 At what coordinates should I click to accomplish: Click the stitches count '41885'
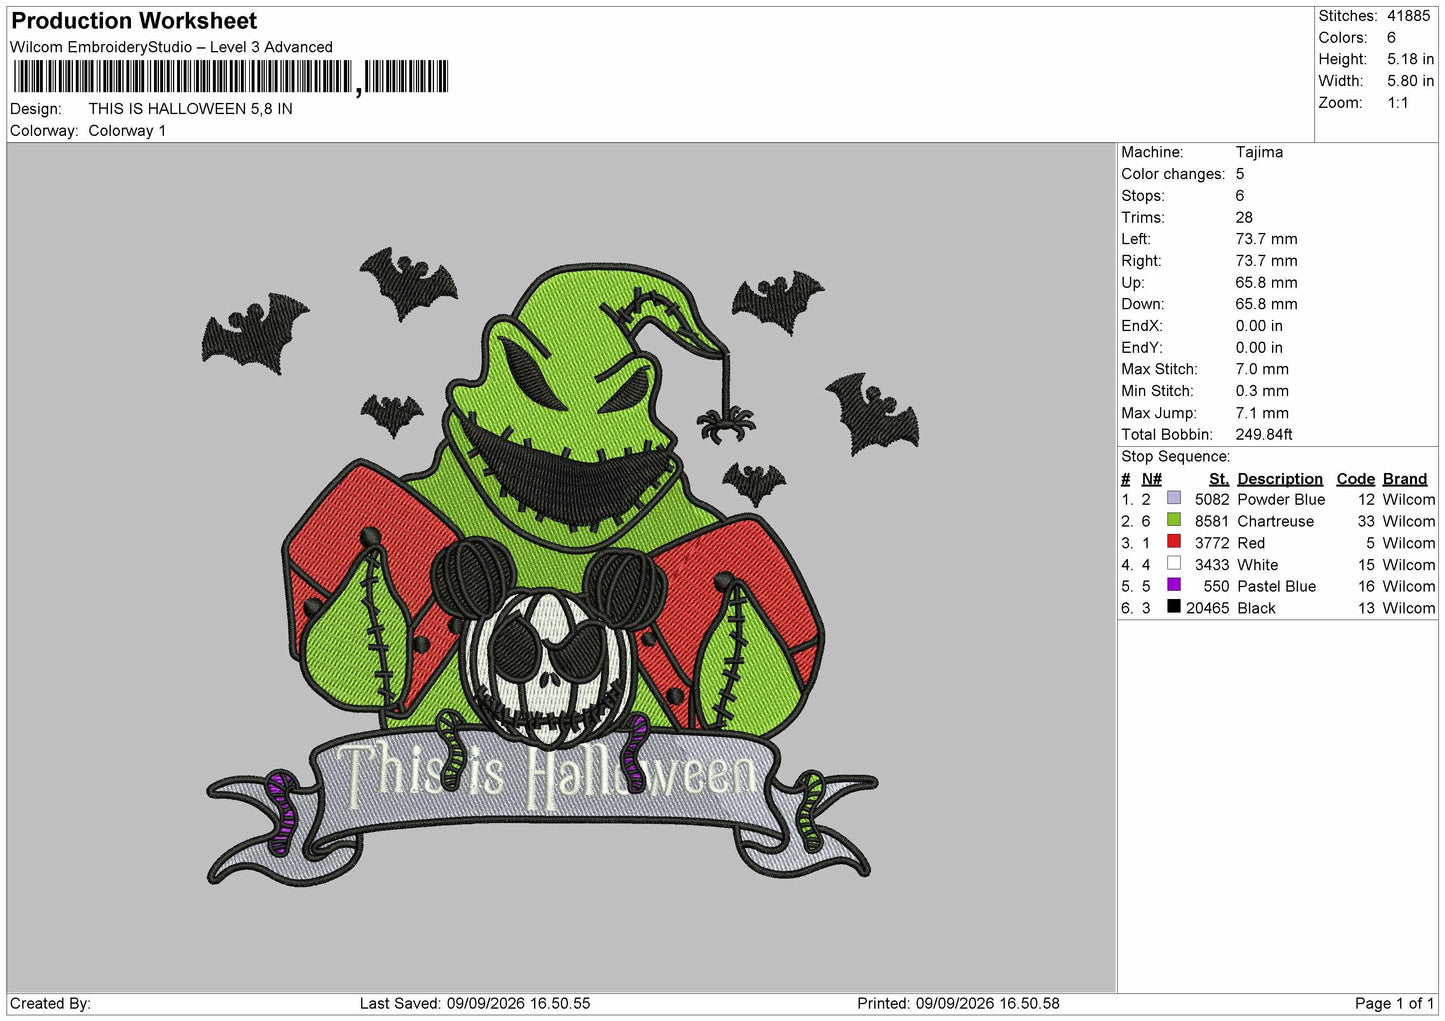1408,16
